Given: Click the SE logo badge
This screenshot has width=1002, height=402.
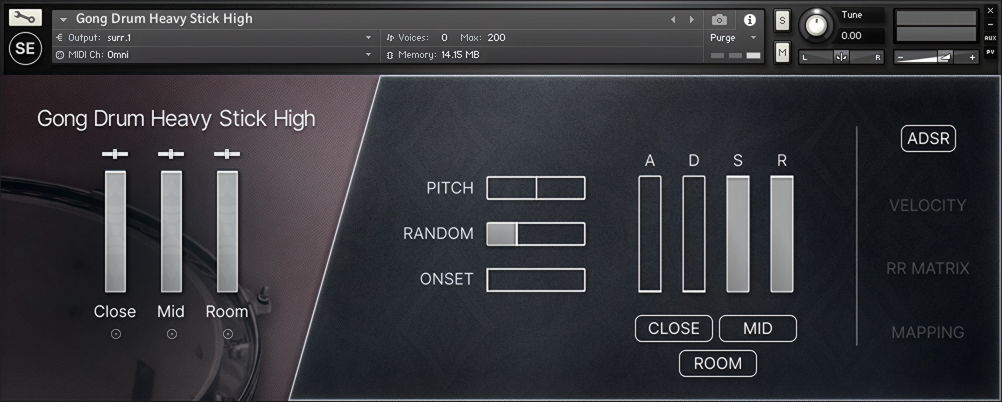Looking at the screenshot, I should (26, 49).
